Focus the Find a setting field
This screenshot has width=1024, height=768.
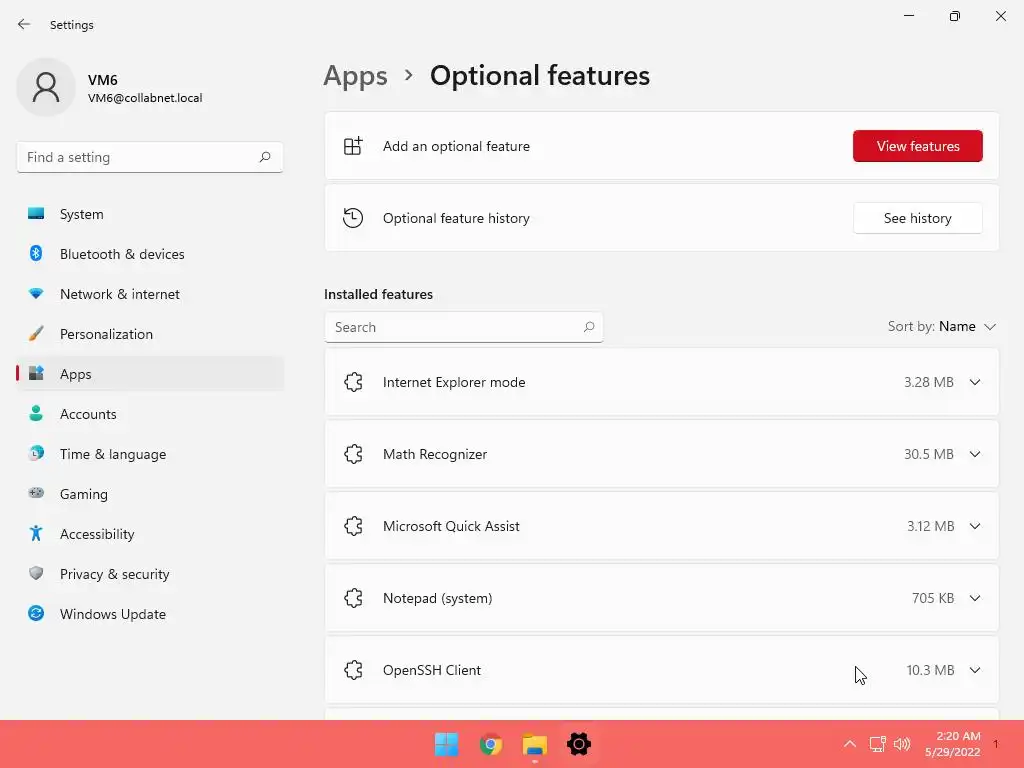[150, 157]
